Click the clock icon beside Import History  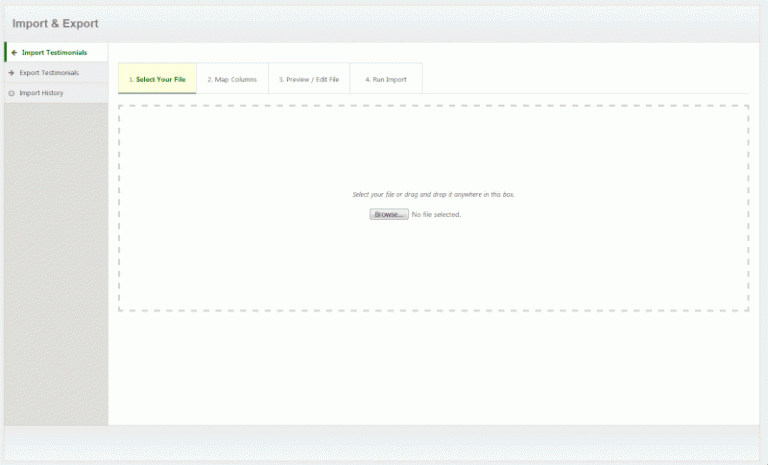(x=11, y=93)
